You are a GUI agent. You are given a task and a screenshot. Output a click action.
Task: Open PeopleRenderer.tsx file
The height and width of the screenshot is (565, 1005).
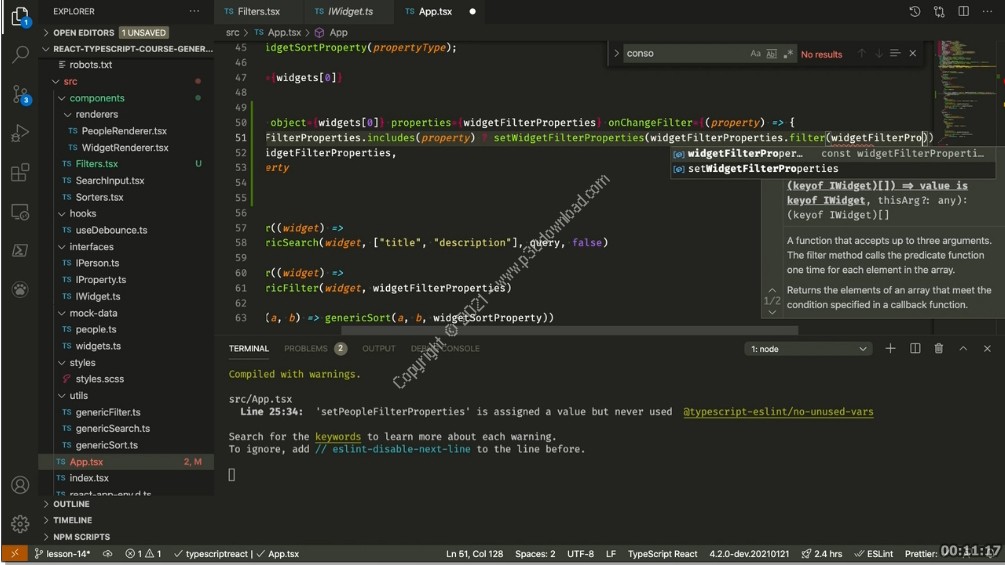click(124, 131)
